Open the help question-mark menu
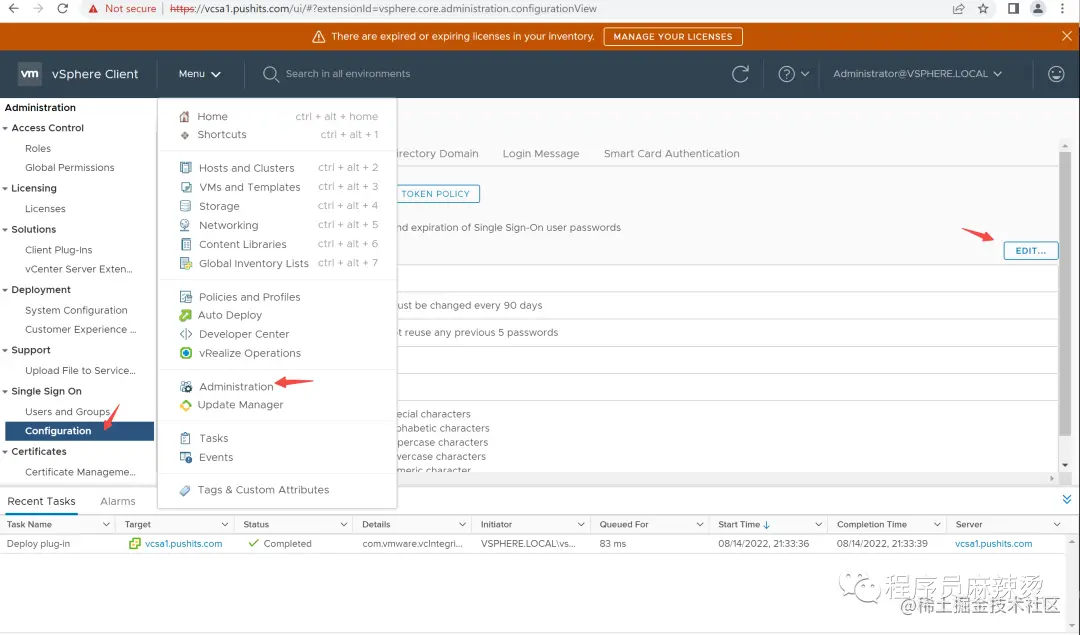The height and width of the screenshot is (635, 1080). (x=793, y=74)
